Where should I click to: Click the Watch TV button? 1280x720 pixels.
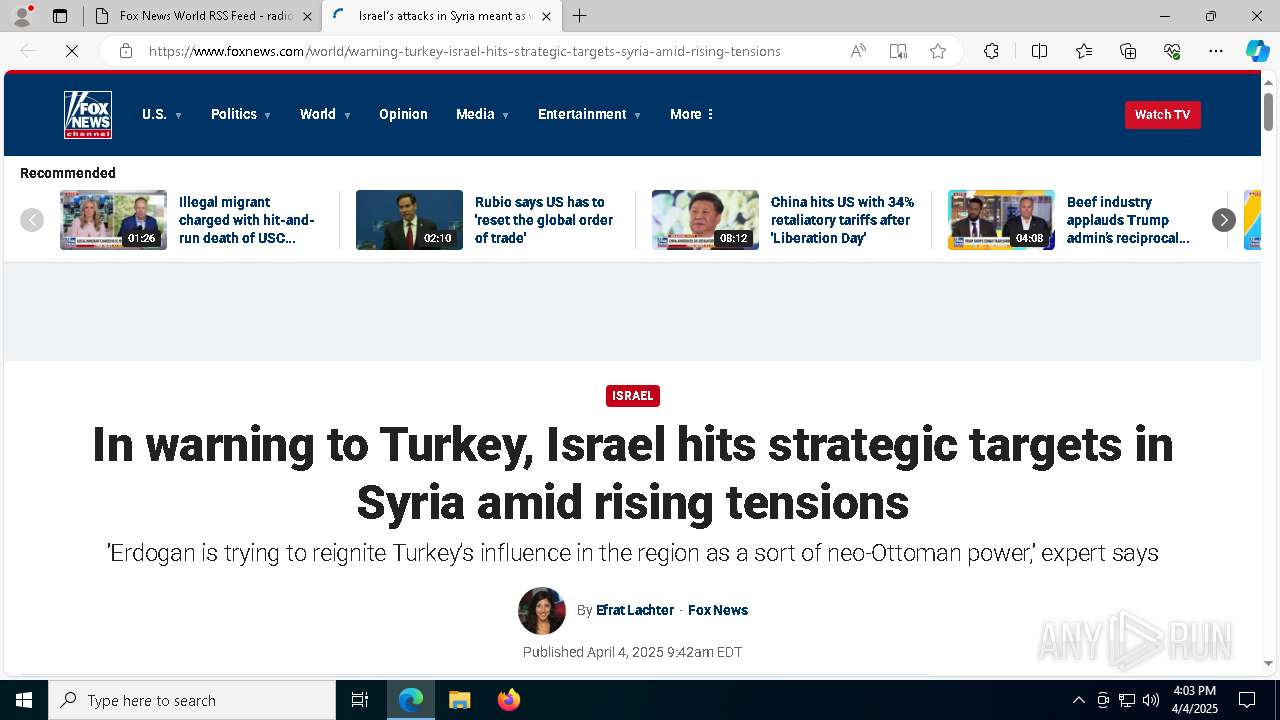(1162, 114)
